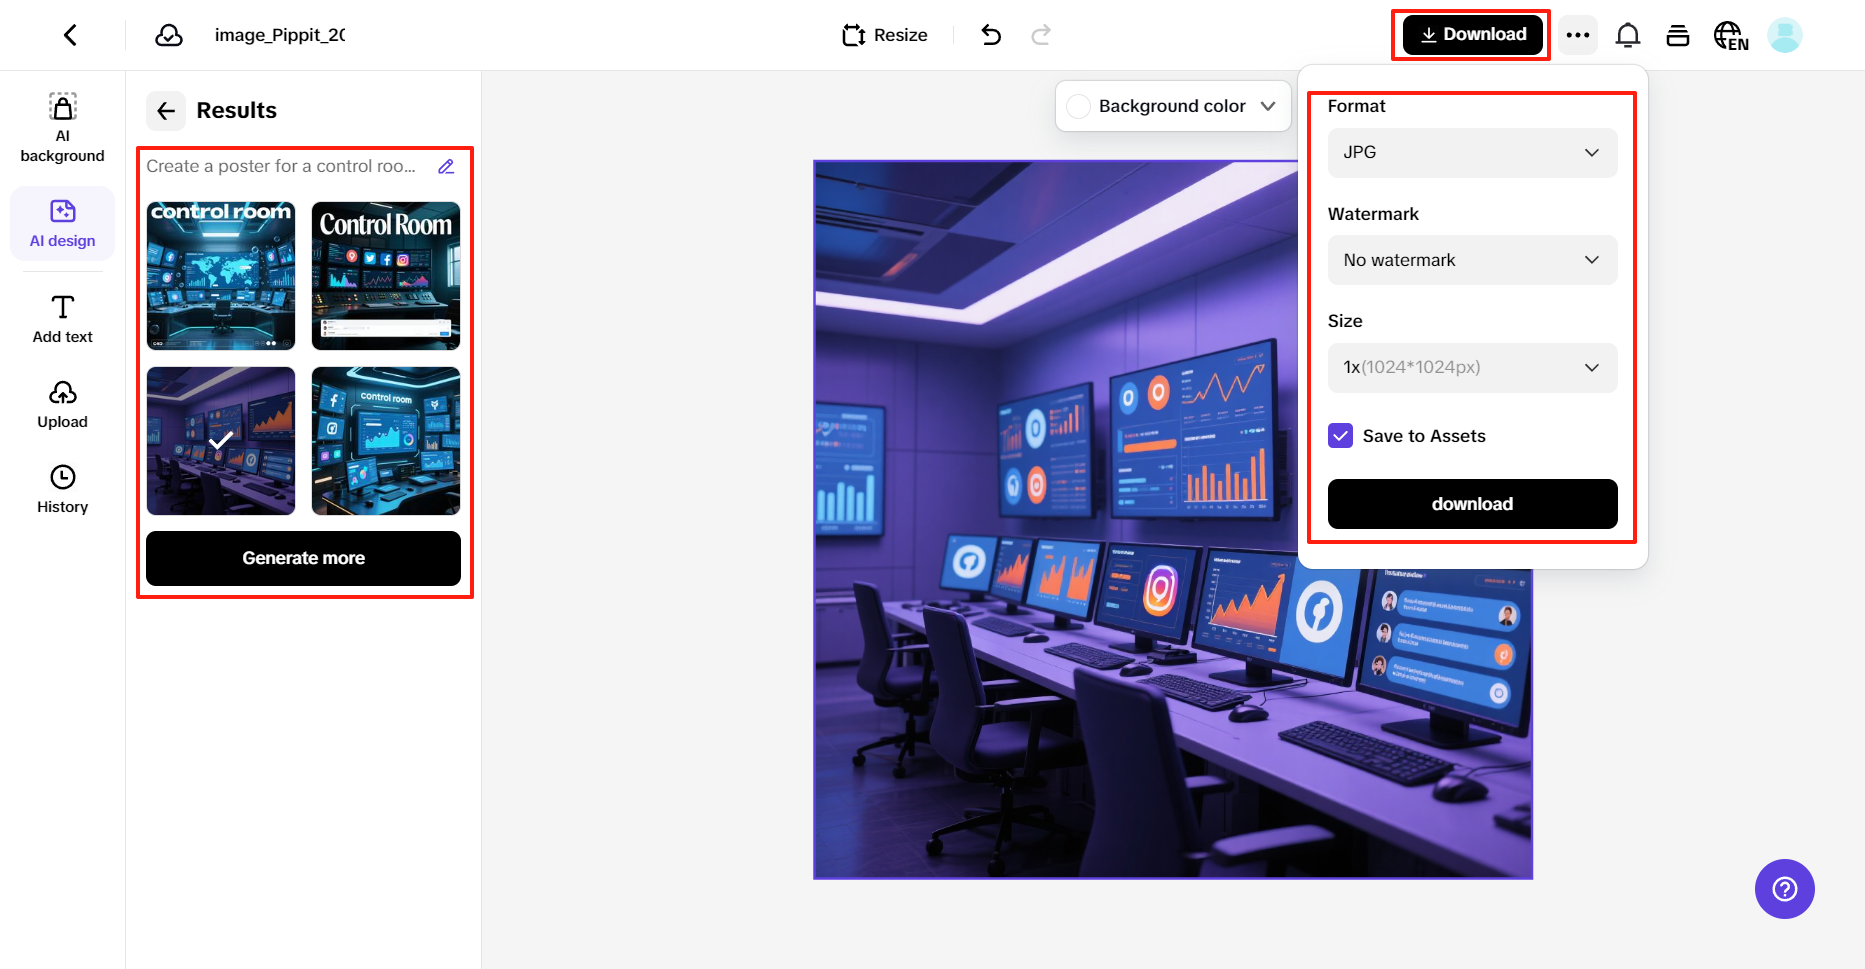Toggle the Save to Assets checkbox

pos(1340,436)
